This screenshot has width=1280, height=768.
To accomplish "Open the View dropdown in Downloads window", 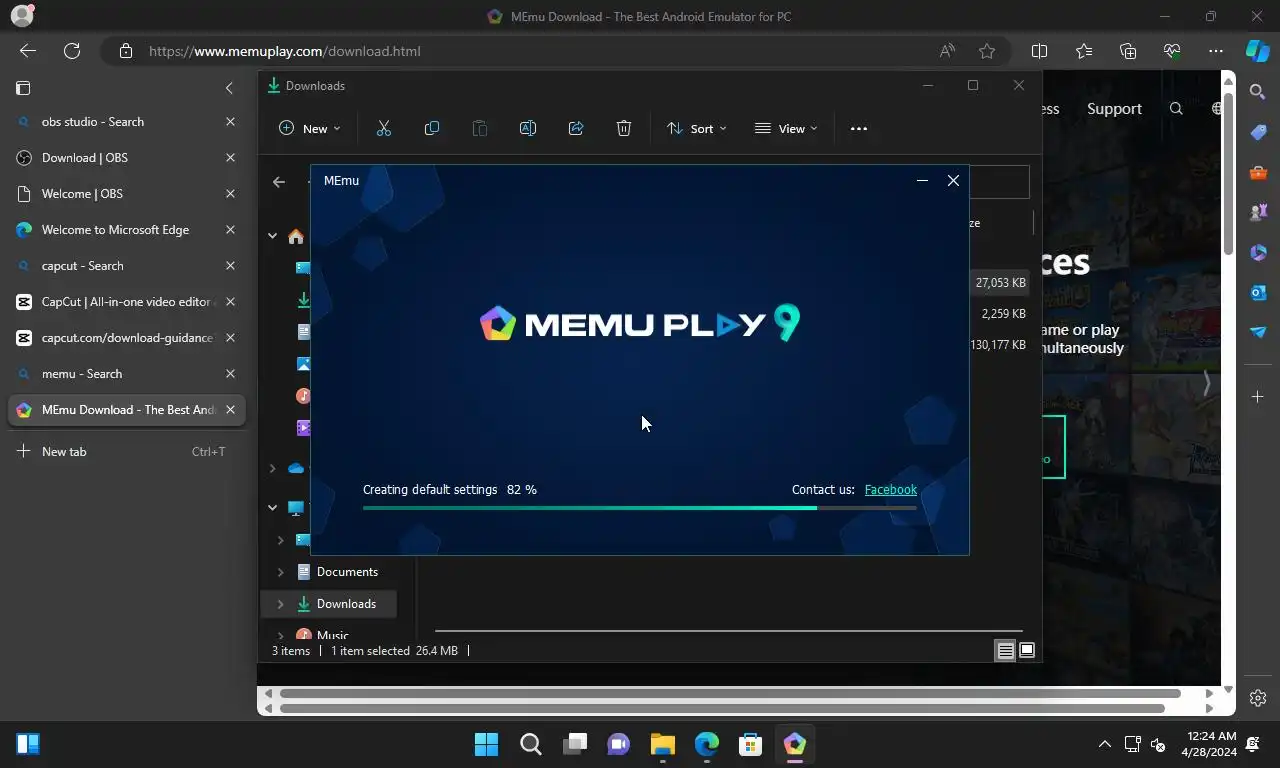I will pyautogui.click(x=786, y=128).
